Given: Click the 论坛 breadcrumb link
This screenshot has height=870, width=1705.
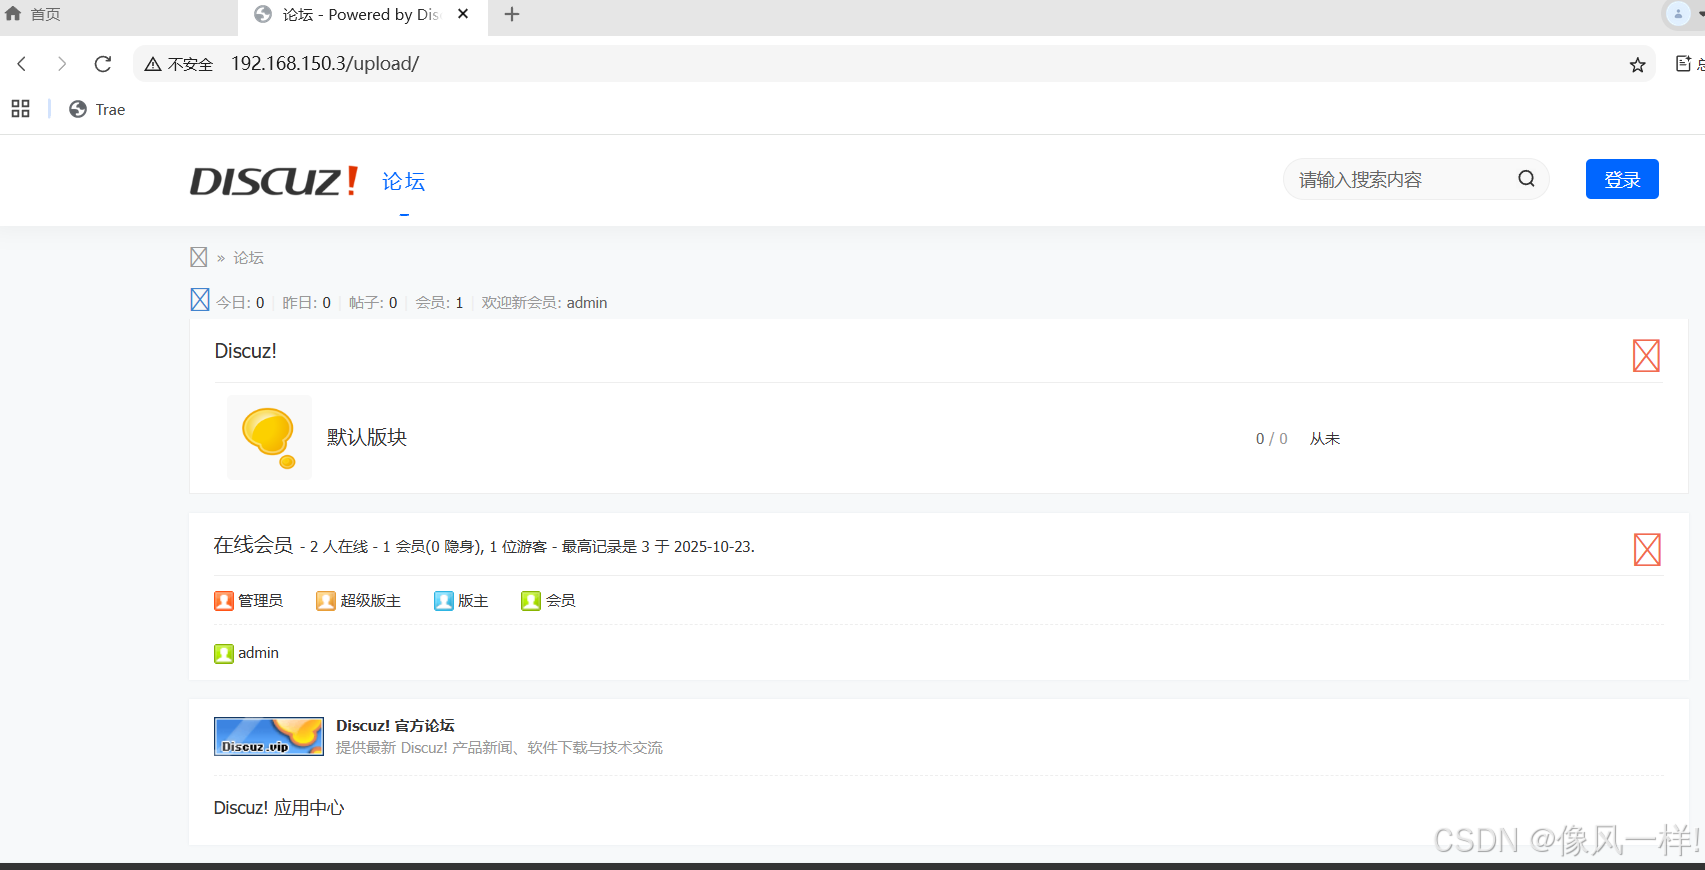Looking at the screenshot, I should pos(249,258).
